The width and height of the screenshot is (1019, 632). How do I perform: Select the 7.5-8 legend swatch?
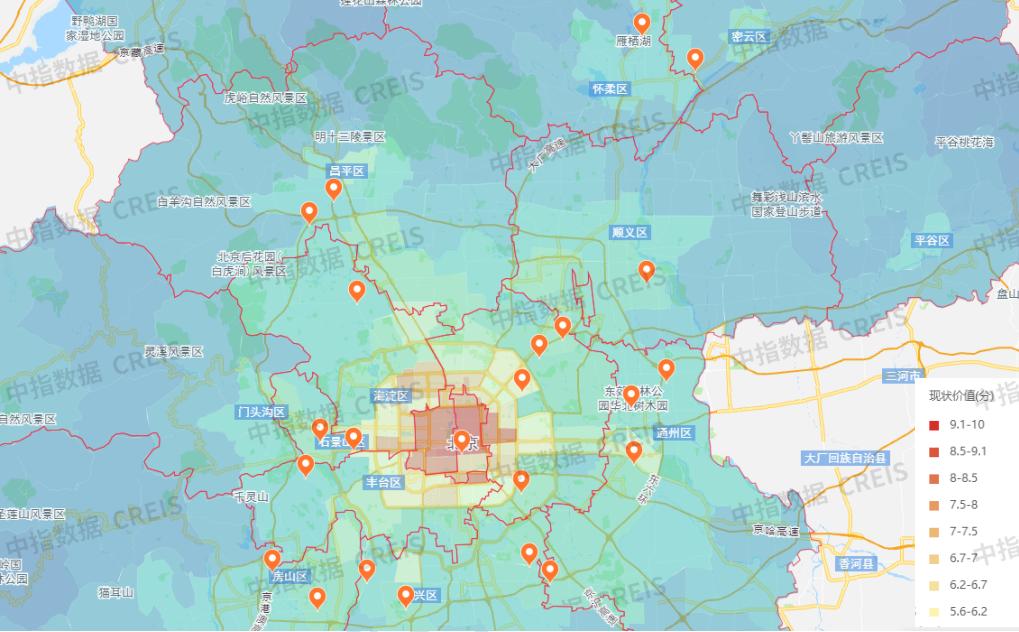click(934, 505)
